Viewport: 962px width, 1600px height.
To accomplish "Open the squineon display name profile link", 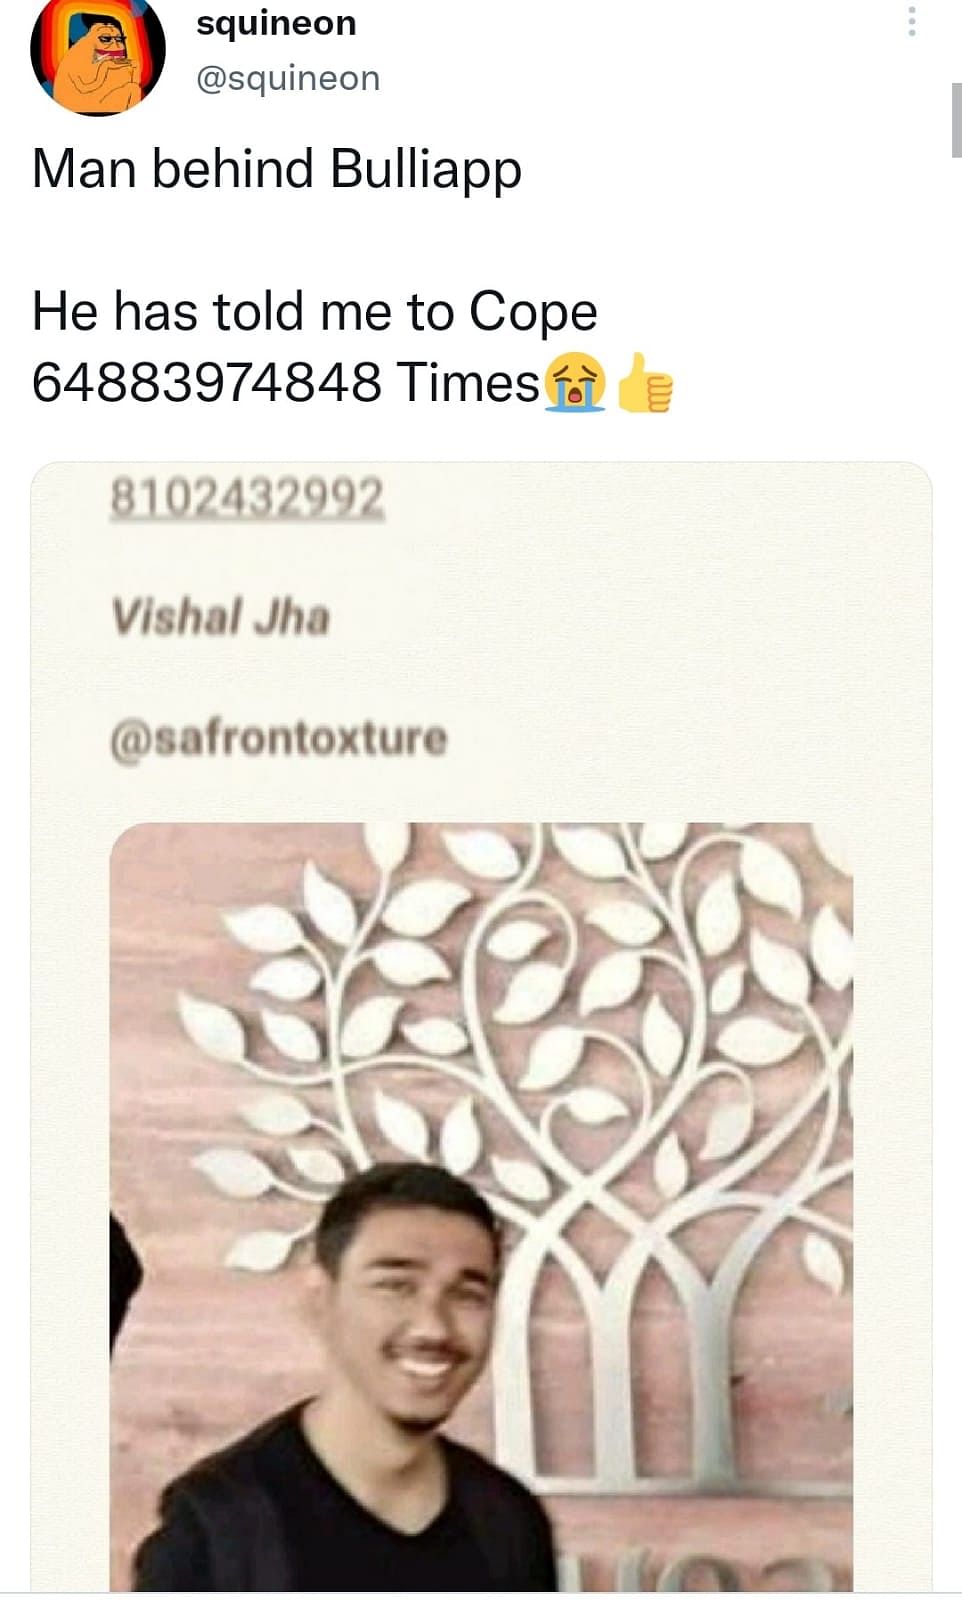I will click(276, 22).
